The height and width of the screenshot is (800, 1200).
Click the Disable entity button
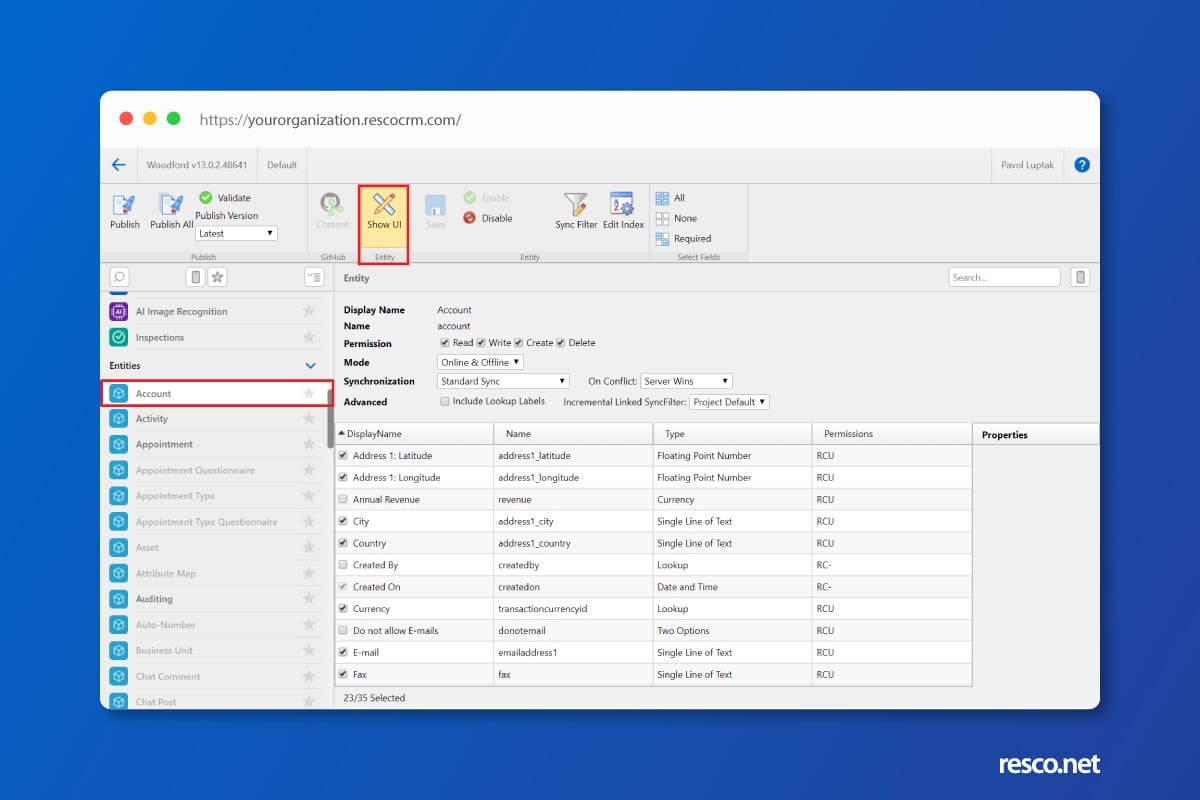click(488, 218)
